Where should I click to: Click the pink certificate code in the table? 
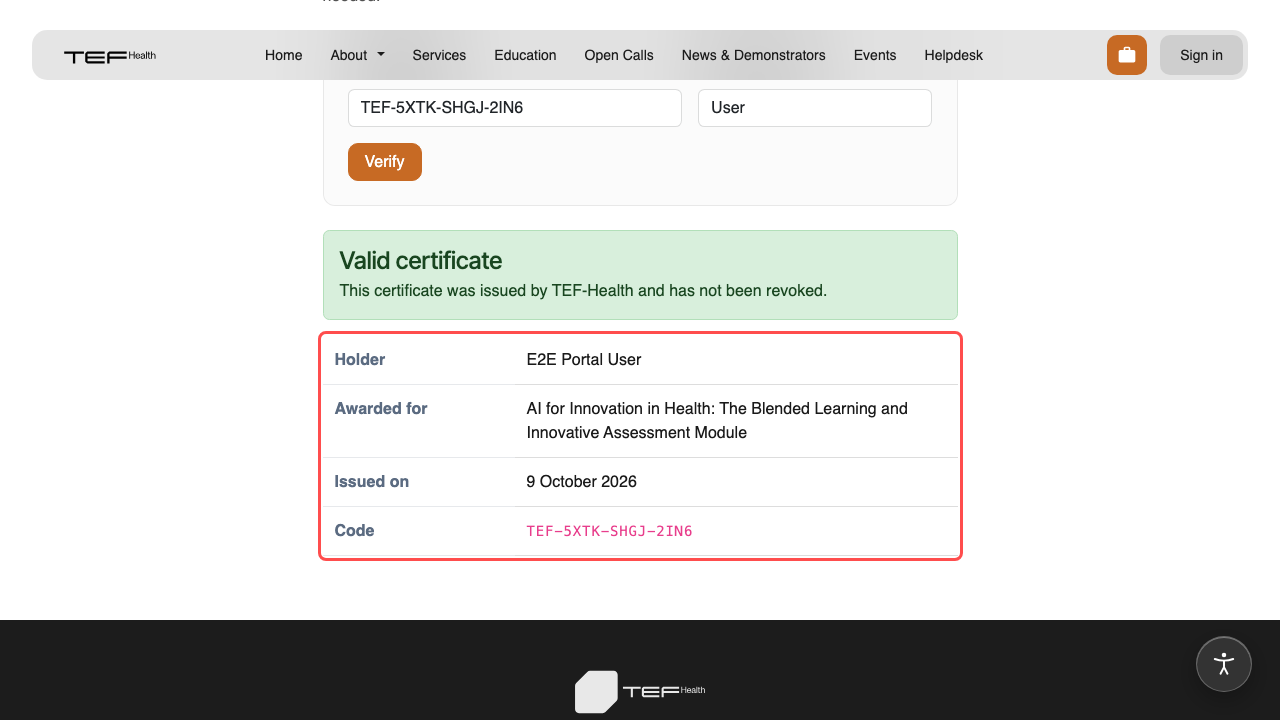coord(610,531)
